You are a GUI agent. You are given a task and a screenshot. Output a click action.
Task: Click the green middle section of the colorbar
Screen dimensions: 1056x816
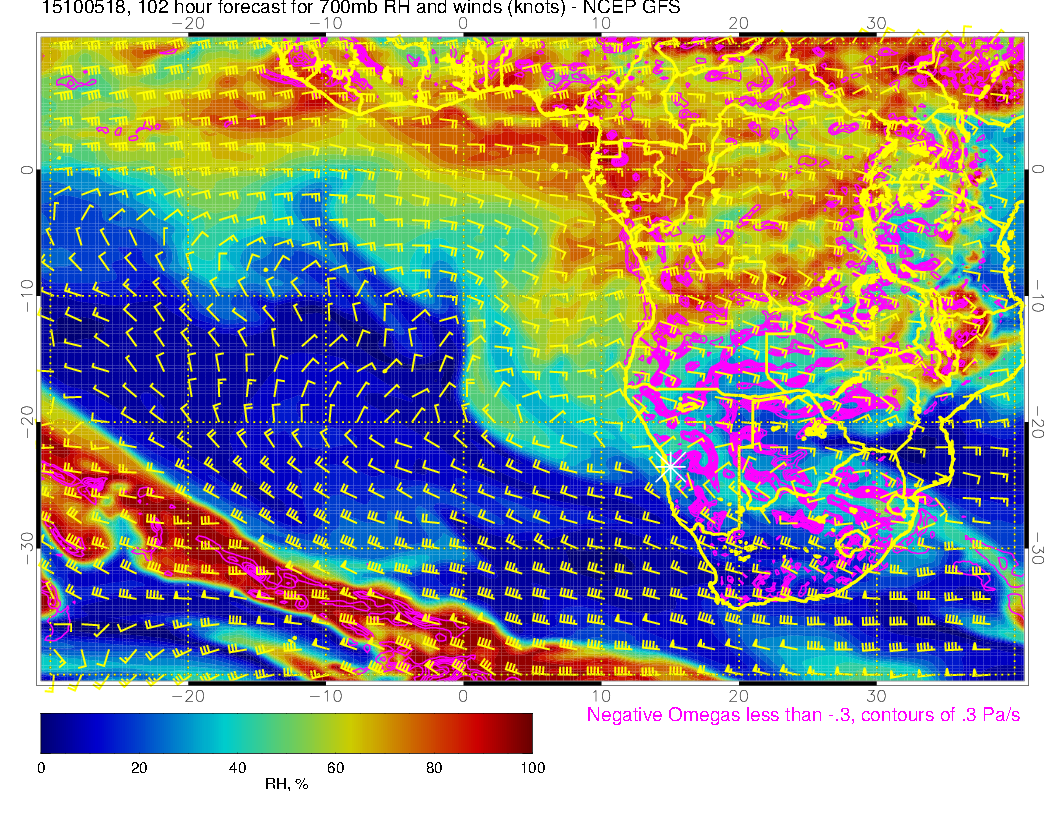click(x=286, y=733)
